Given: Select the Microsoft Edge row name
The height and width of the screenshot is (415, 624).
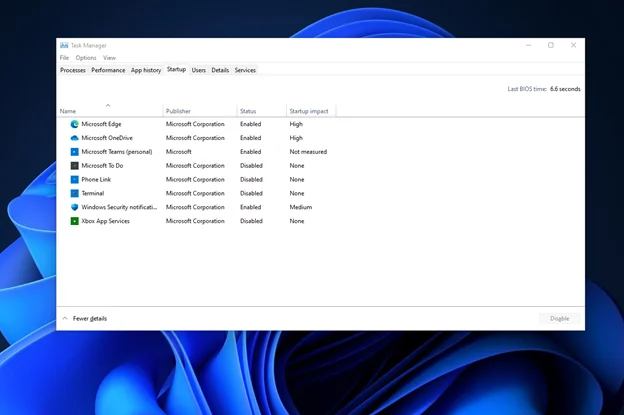Looking at the screenshot, I should click(x=101, y=124).
